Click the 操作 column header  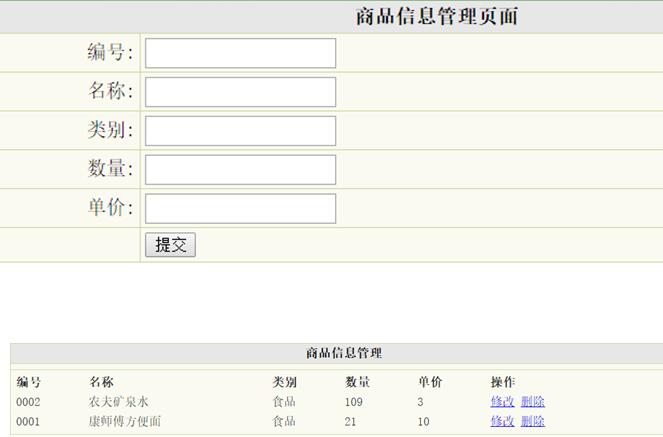point(503,382)
